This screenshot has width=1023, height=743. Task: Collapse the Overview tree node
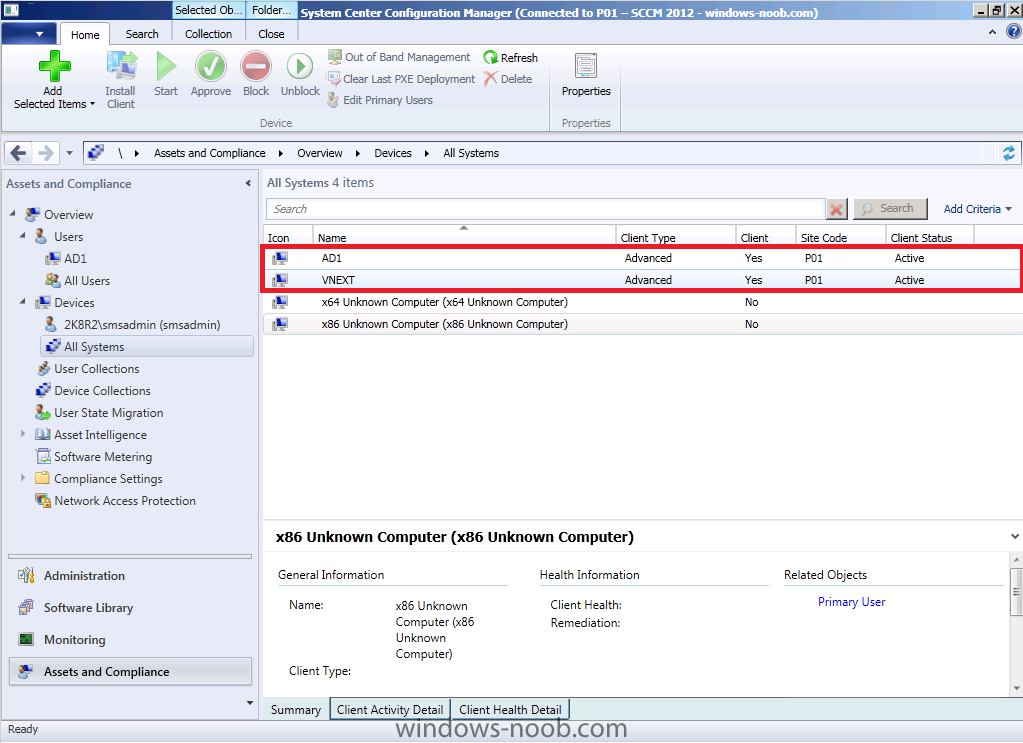point(13,214)
